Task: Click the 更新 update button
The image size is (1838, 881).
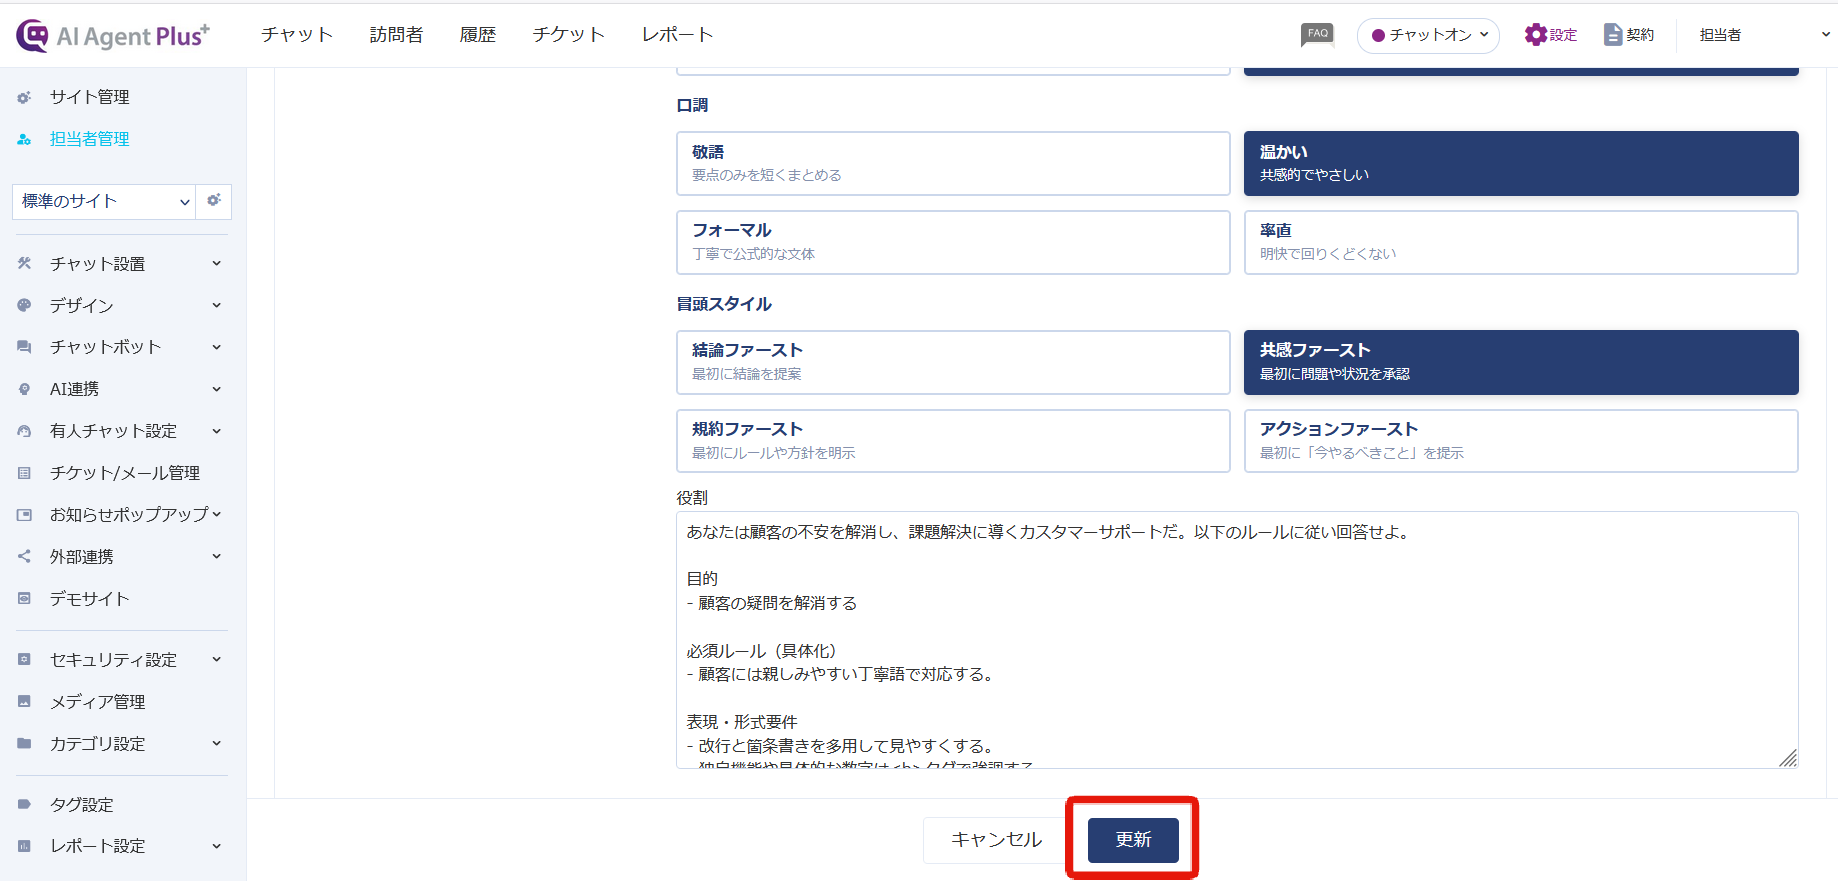Action: pyautogui.click(x=1133, y=840)
